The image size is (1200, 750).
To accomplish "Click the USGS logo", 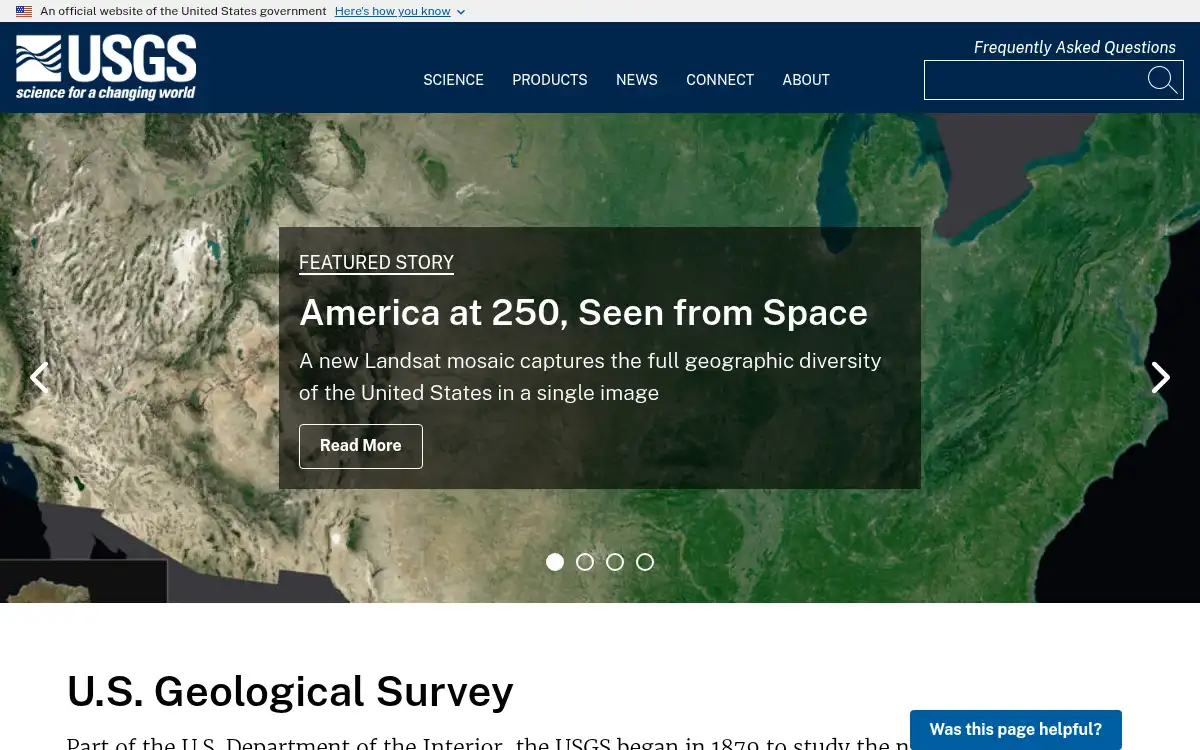I will (106, 68).
